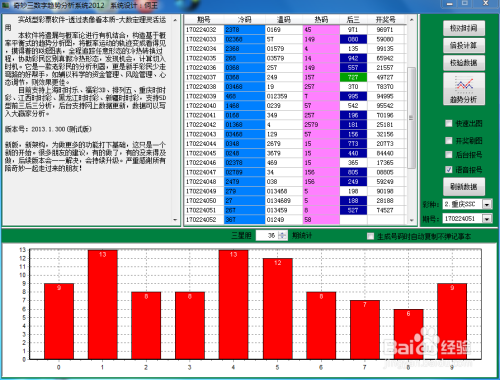Click the red bar for digit 0
The height and width of the screenshot is (380, 500).
[59, 322]
